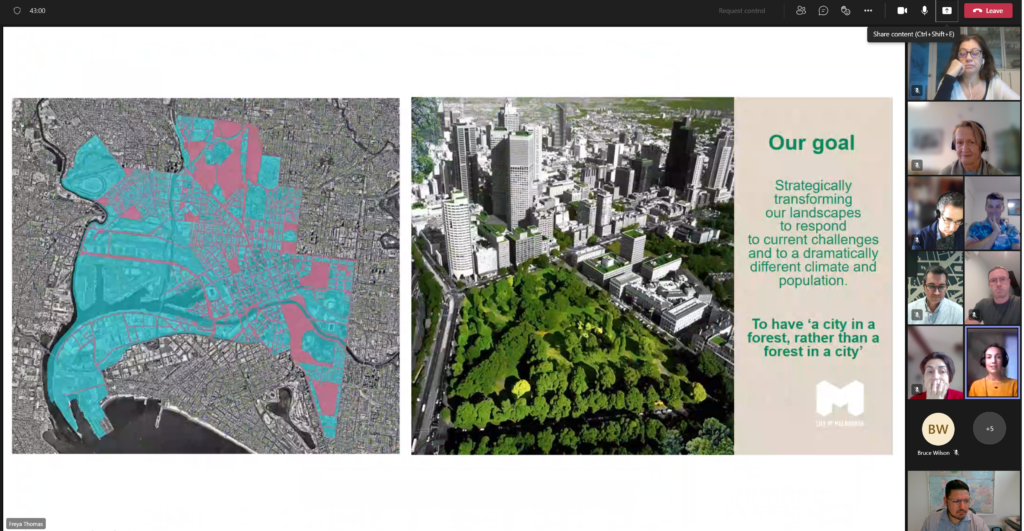Click the Freya Thomas presenter name label
The width and height of the screenshot is (1024, 531).
(x=26, y=523)
